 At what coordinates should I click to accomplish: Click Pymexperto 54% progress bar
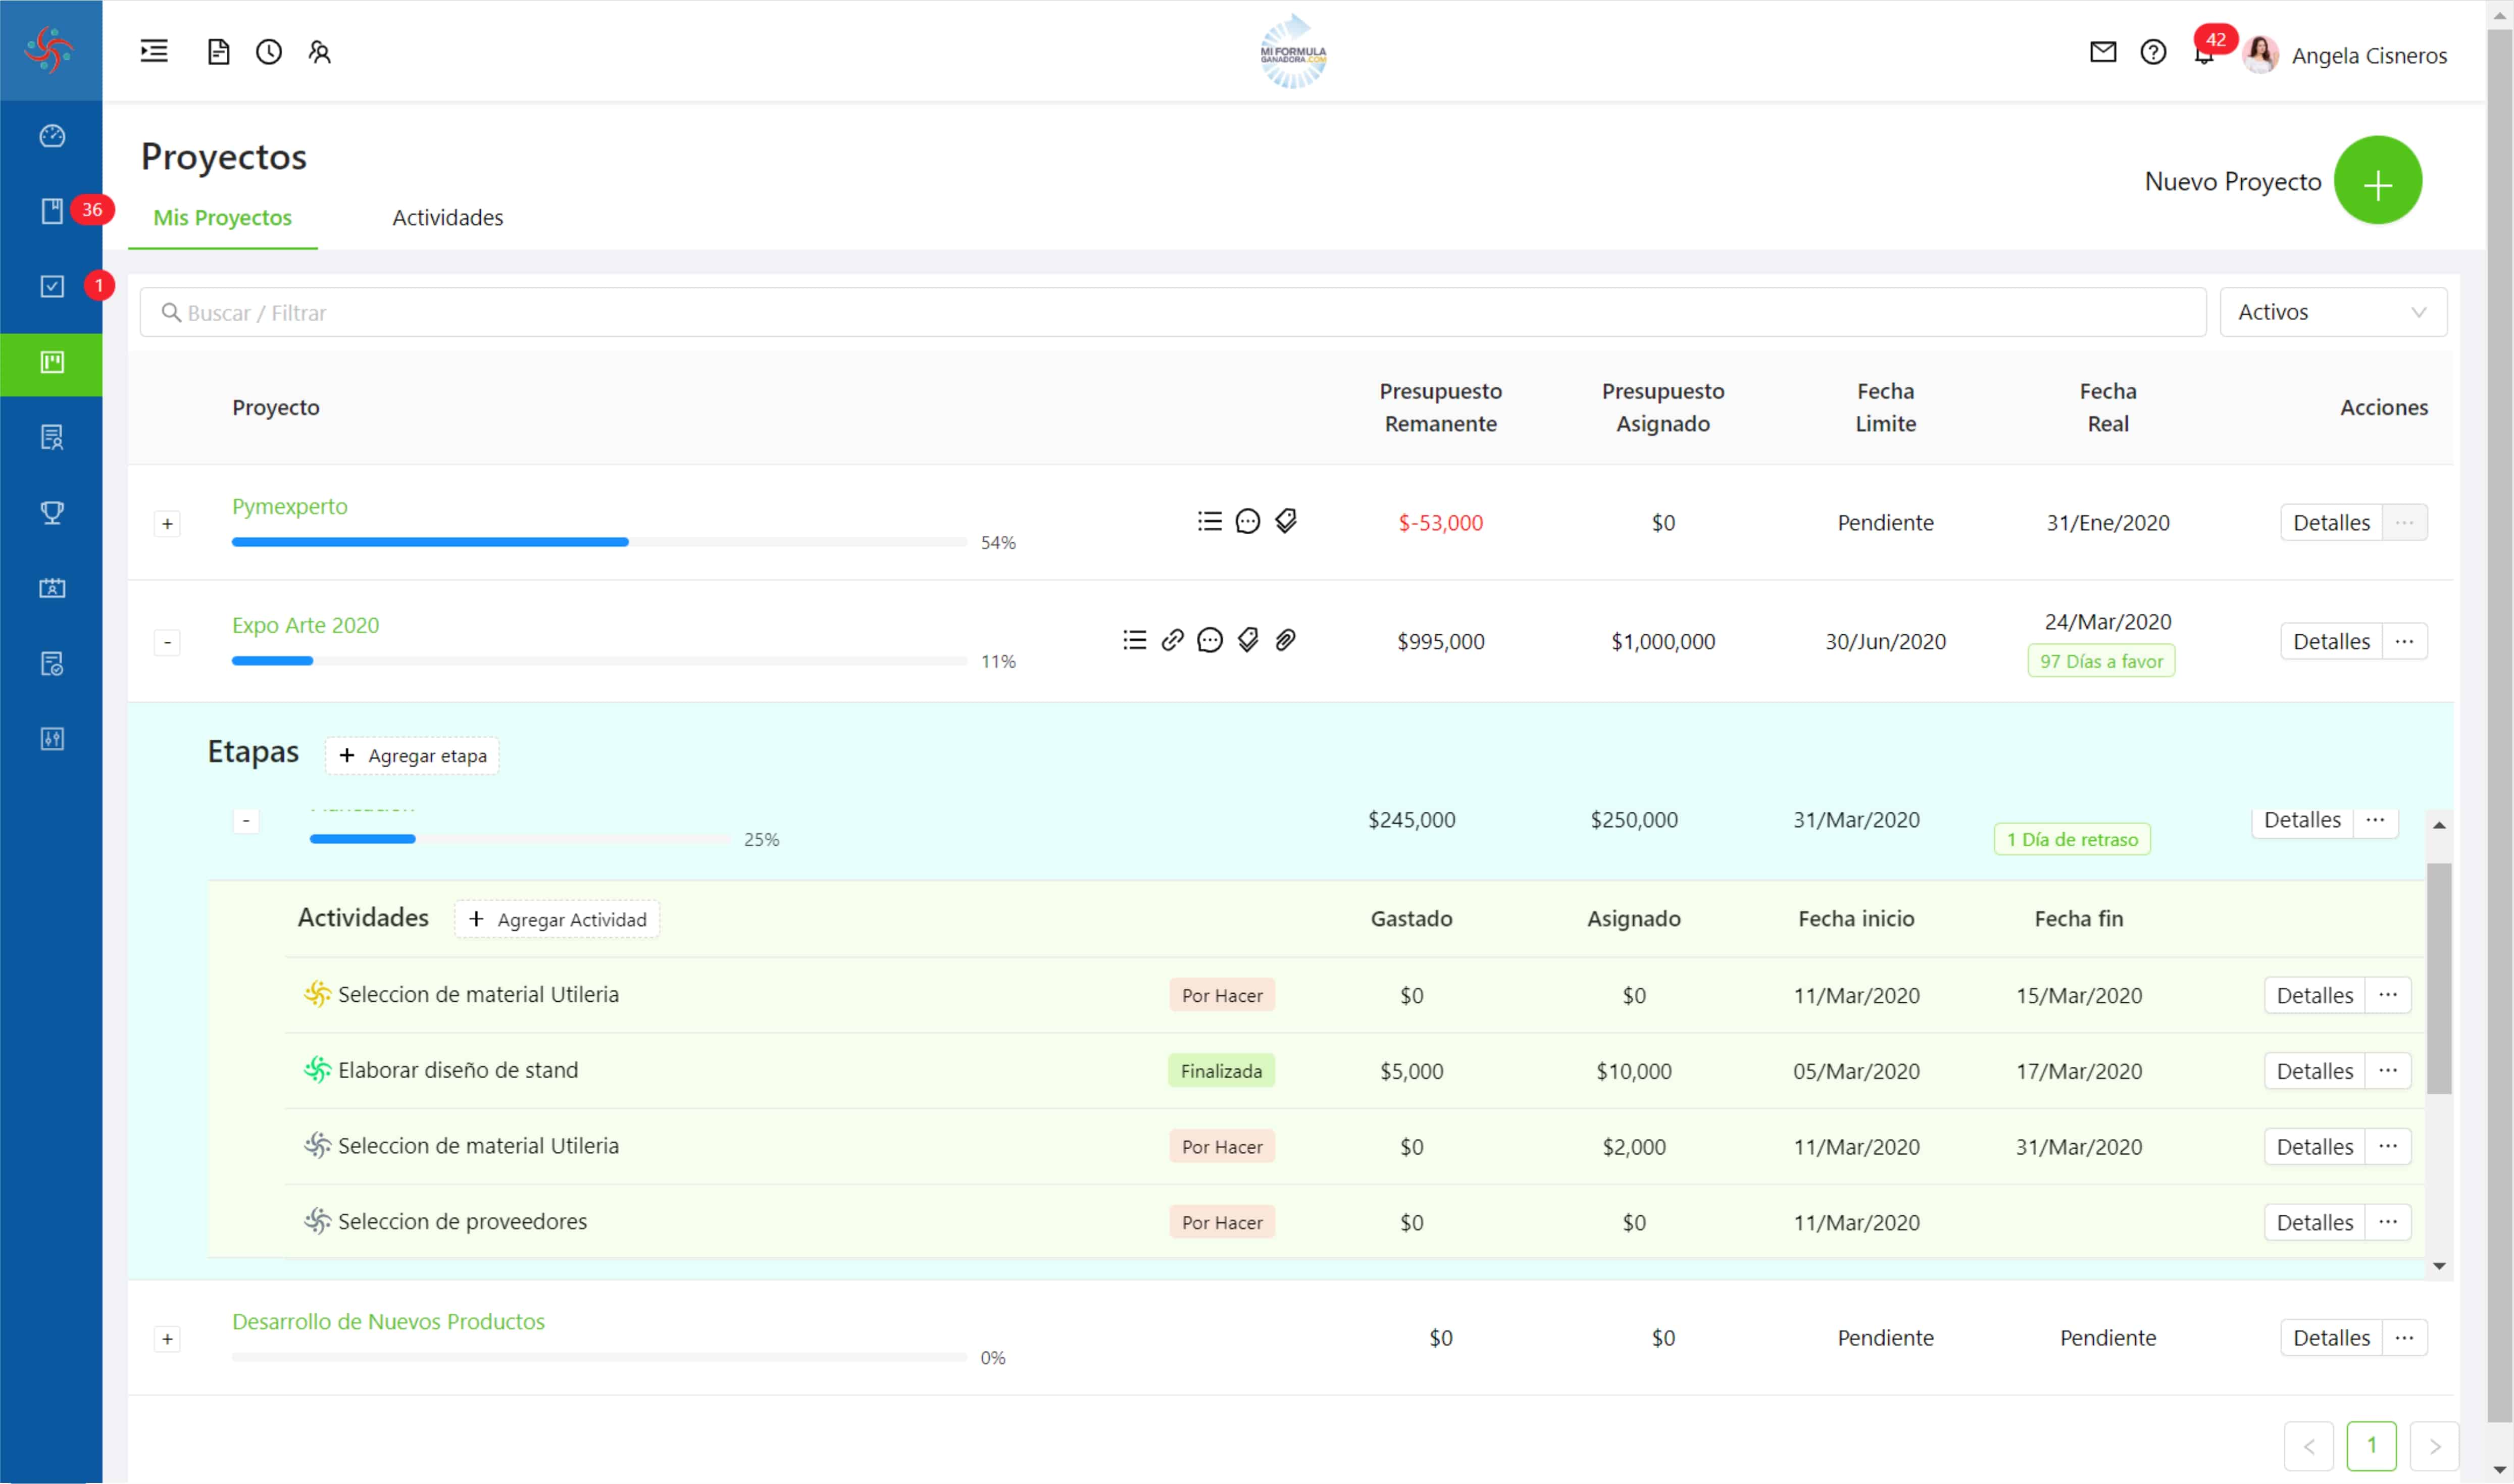tap(599, 542)
